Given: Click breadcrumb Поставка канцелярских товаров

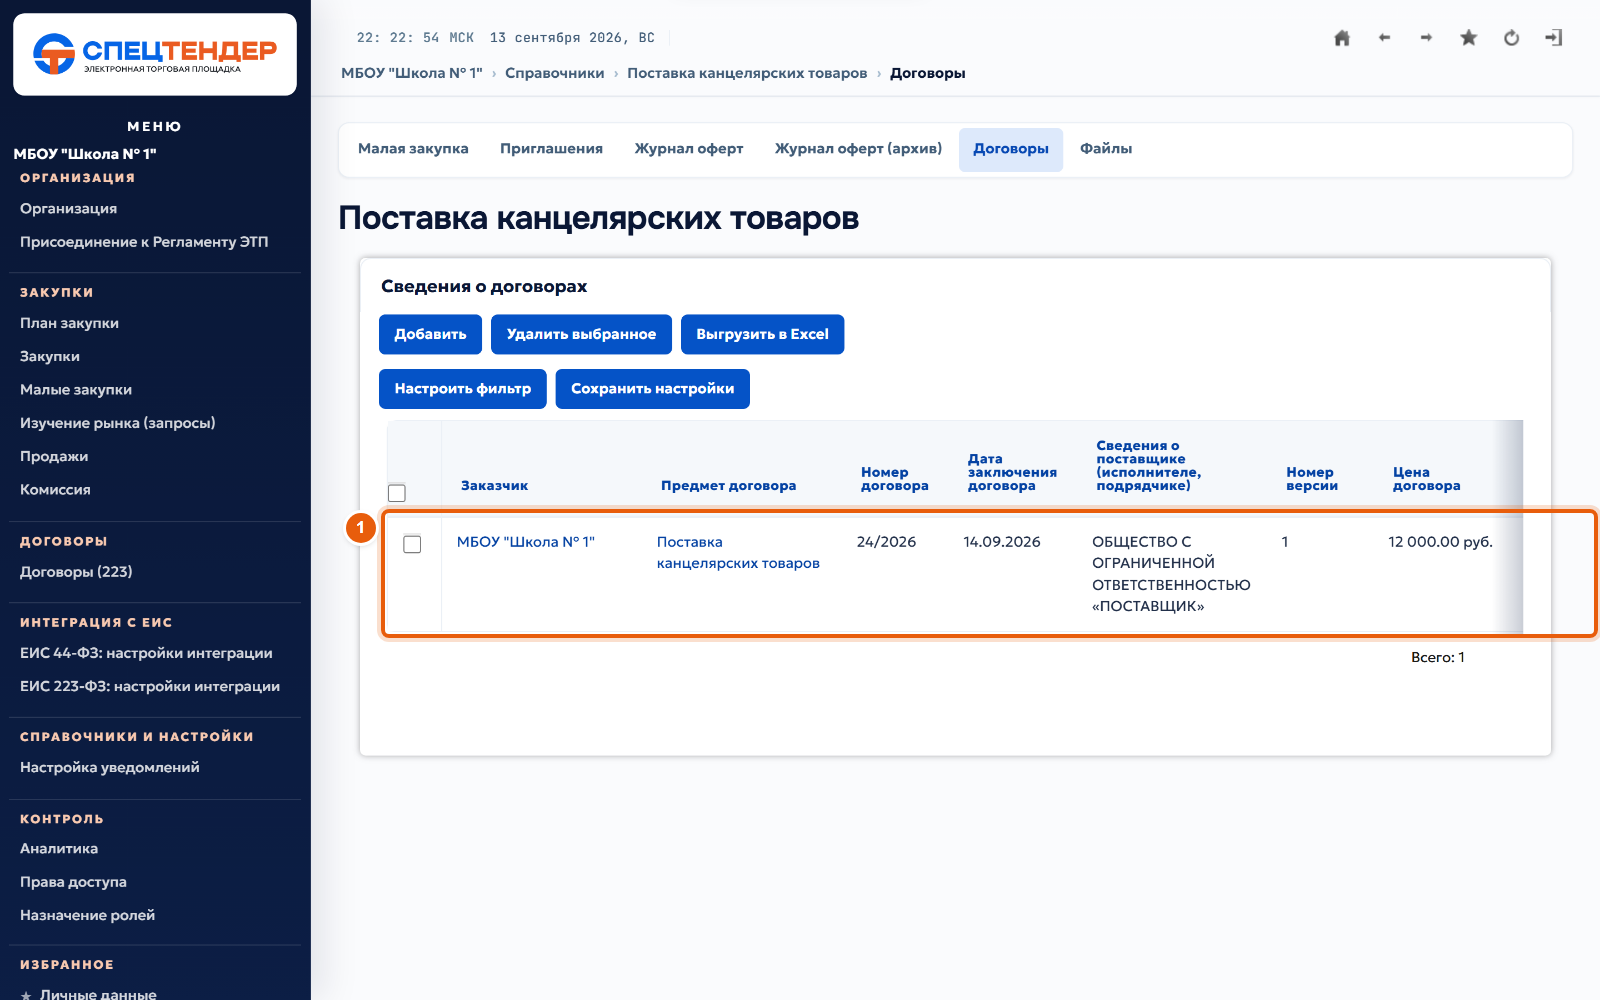Looking at the screenshot, I should (x=747, y=73).
